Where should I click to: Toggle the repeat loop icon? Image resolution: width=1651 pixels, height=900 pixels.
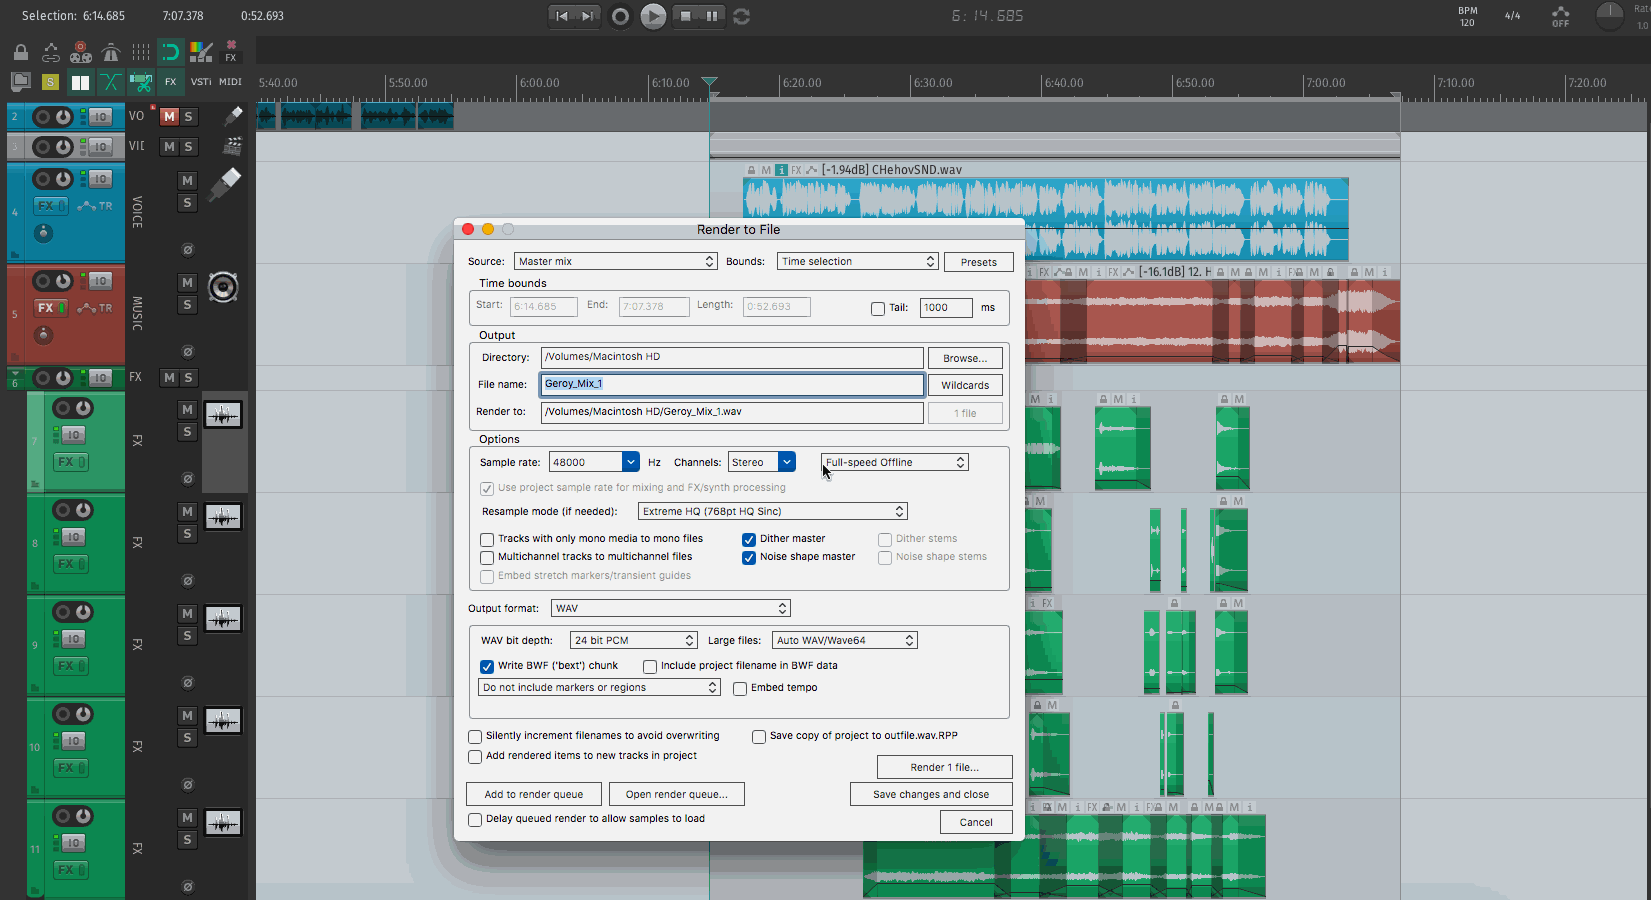tap(742, 16)
